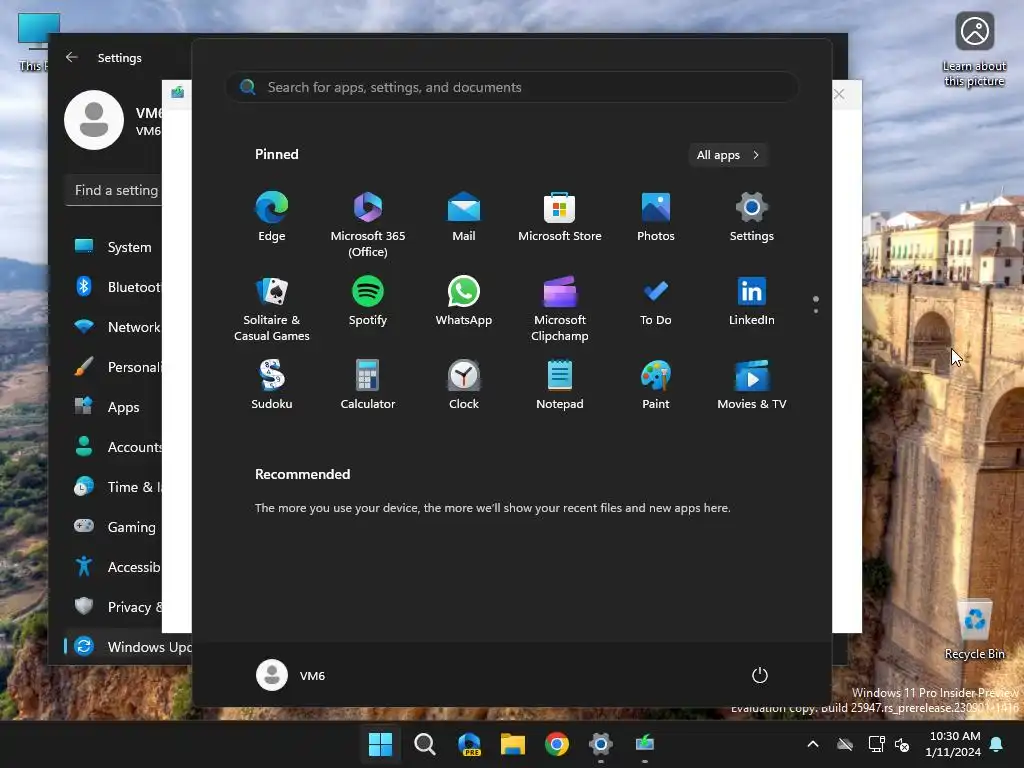Open Microsoft Store from Start menu
This screenshot has height=768, width=1024.
click(x=560, y=217)
